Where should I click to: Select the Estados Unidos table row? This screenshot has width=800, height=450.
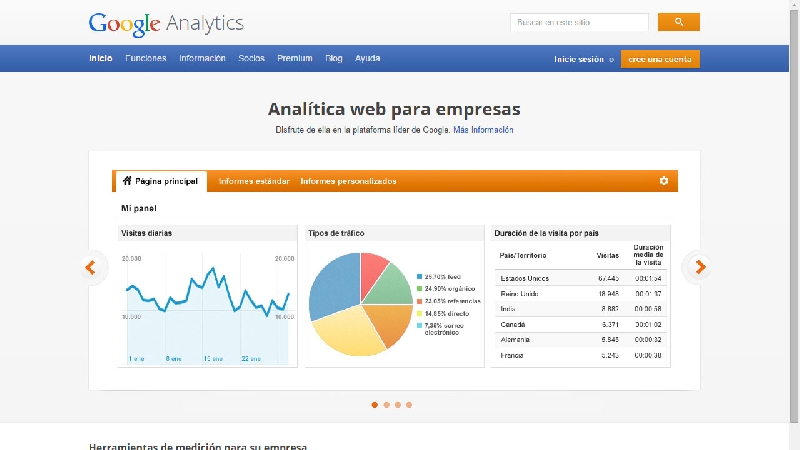[x=581, y=278]
